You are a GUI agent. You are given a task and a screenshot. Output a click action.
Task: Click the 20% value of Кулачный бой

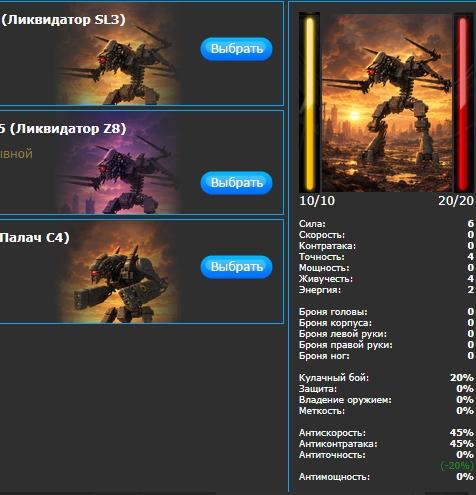[462, 378]
